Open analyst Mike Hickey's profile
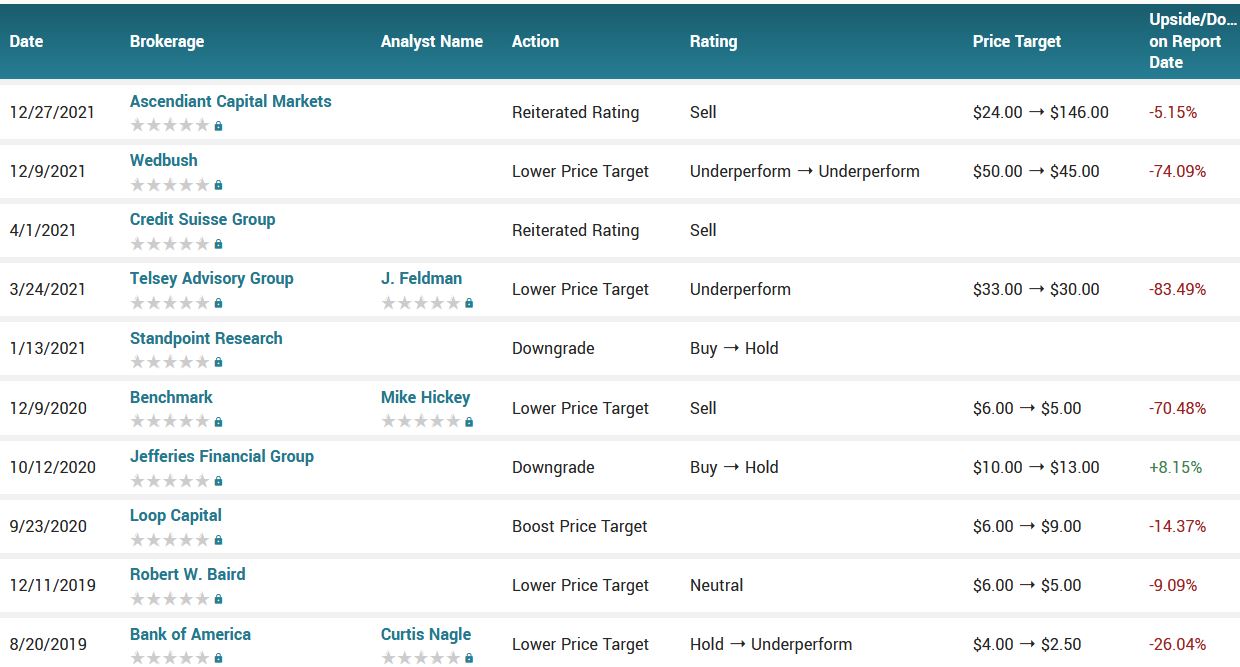Image resolution: width=1240 pixels, height=667 pixels. click(x=425, y=397)
